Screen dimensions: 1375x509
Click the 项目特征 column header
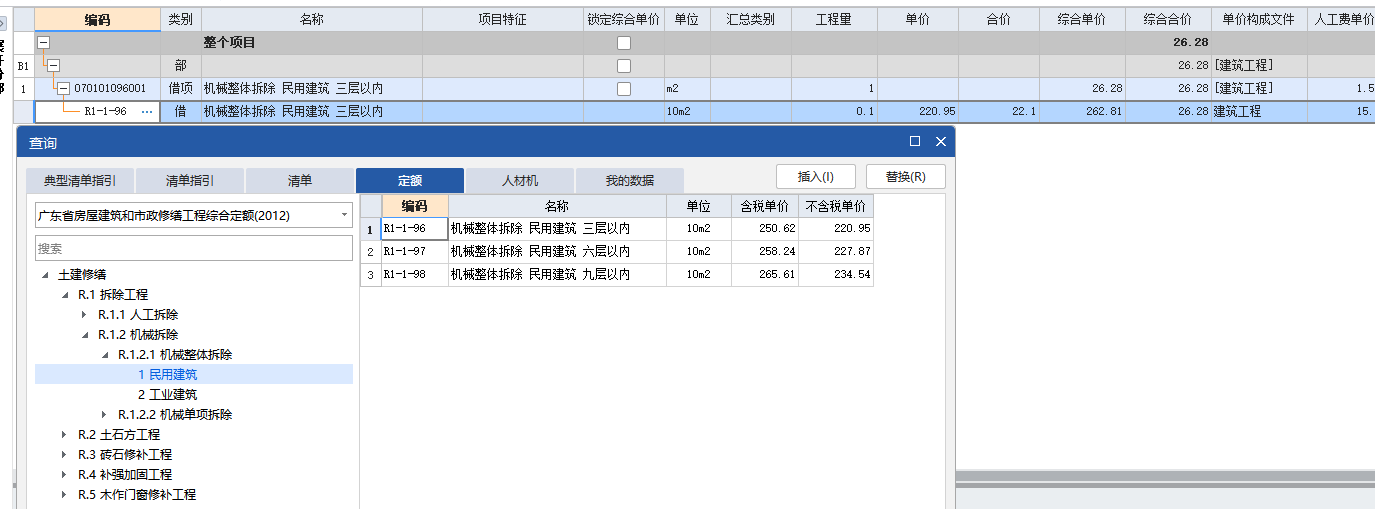point(503,19)
